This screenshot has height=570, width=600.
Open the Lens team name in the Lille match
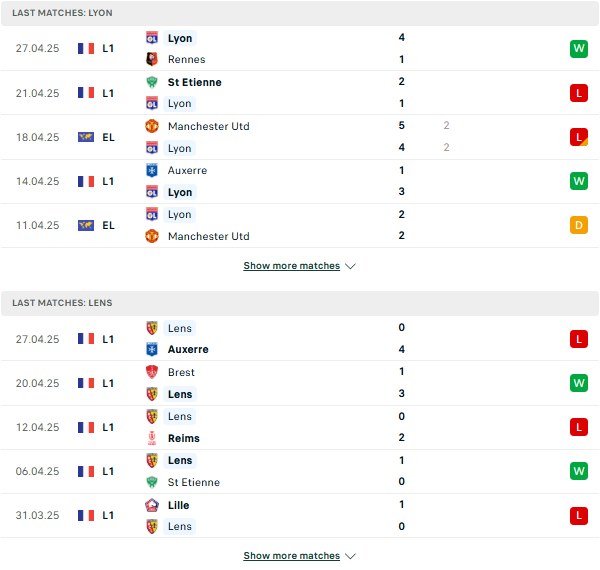(180, 526)
